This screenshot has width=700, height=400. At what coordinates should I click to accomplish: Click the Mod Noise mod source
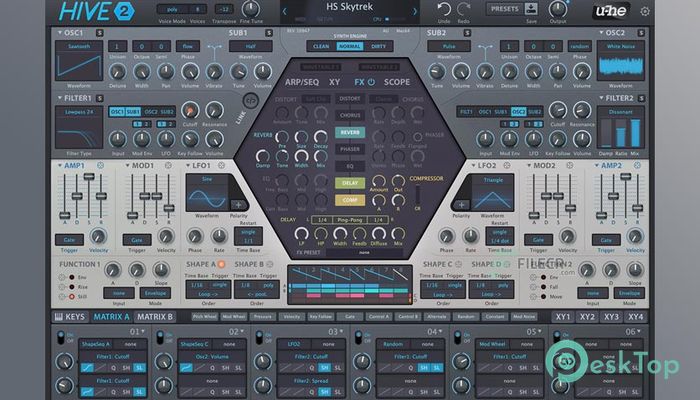tap(524, 317)
